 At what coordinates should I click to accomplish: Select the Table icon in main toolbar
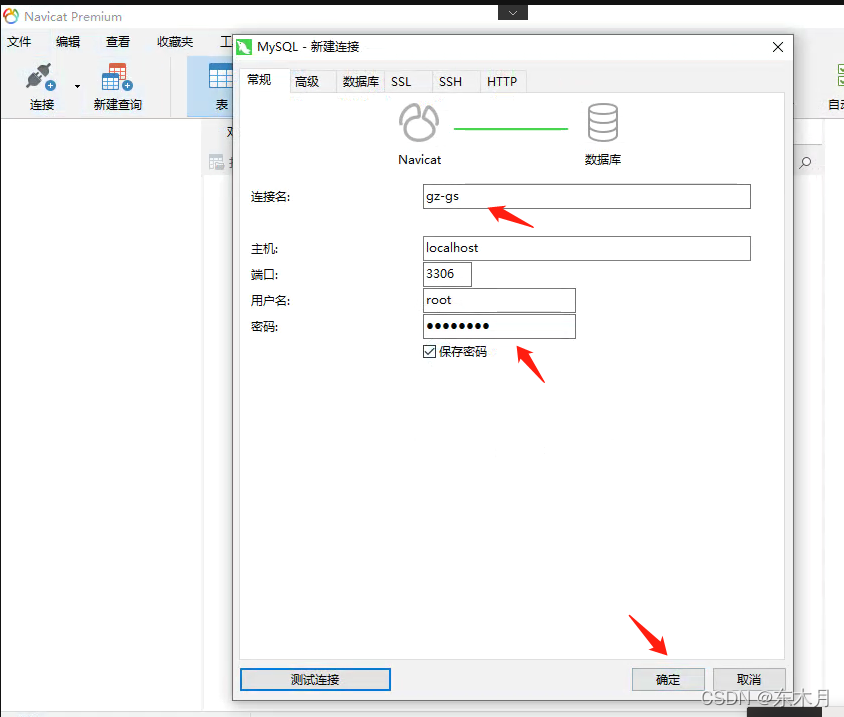220,76
